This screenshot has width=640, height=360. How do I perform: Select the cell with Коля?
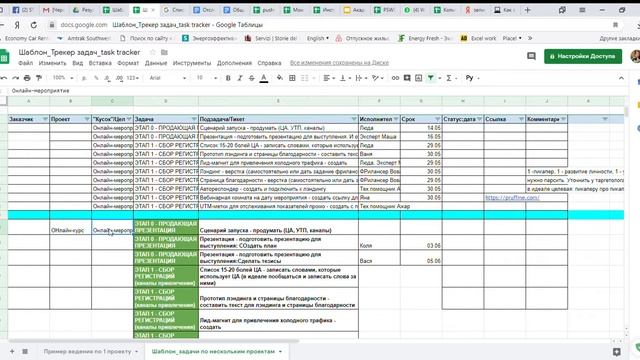pyautogui.click(x=379, y=242)
